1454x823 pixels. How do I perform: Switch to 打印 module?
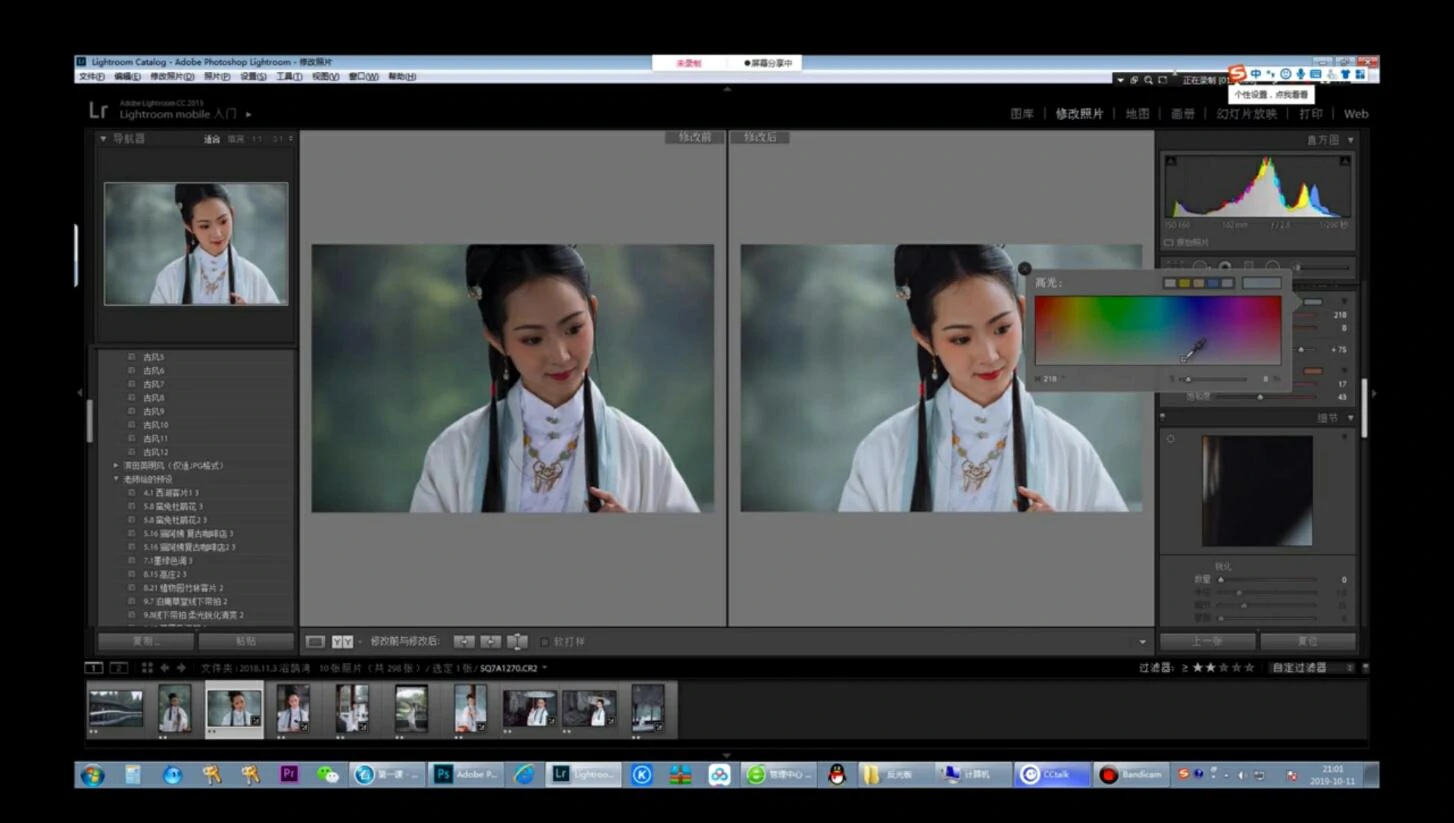pyautogui.click(x=1311, y=114)
